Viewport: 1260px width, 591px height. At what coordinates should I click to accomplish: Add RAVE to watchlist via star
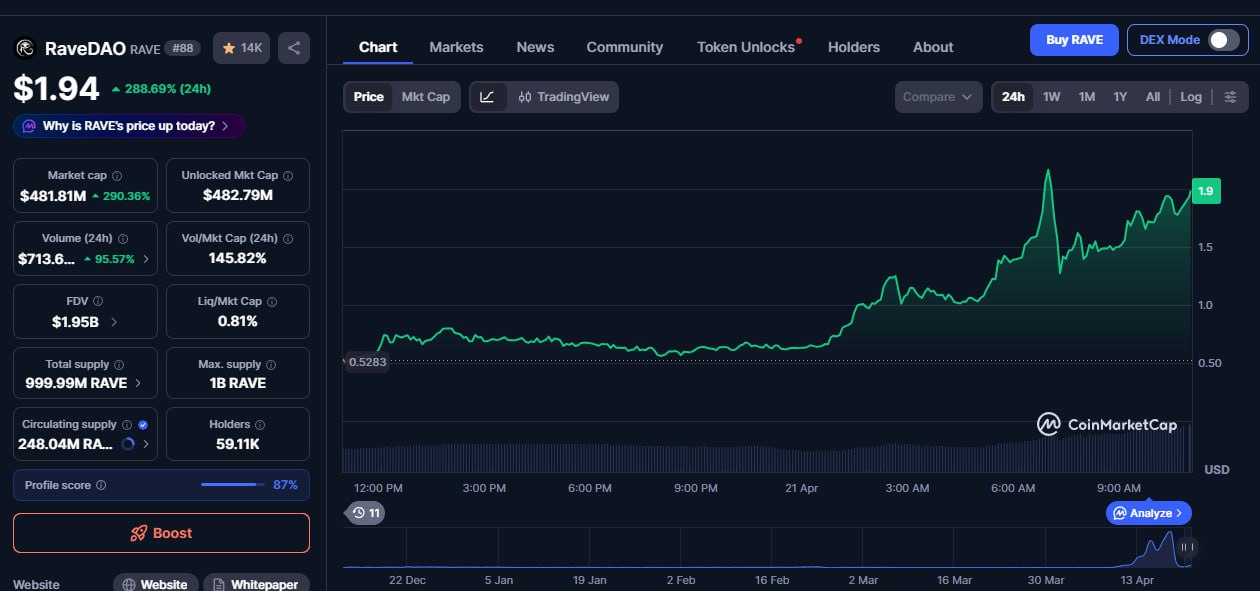coord(241,48)
